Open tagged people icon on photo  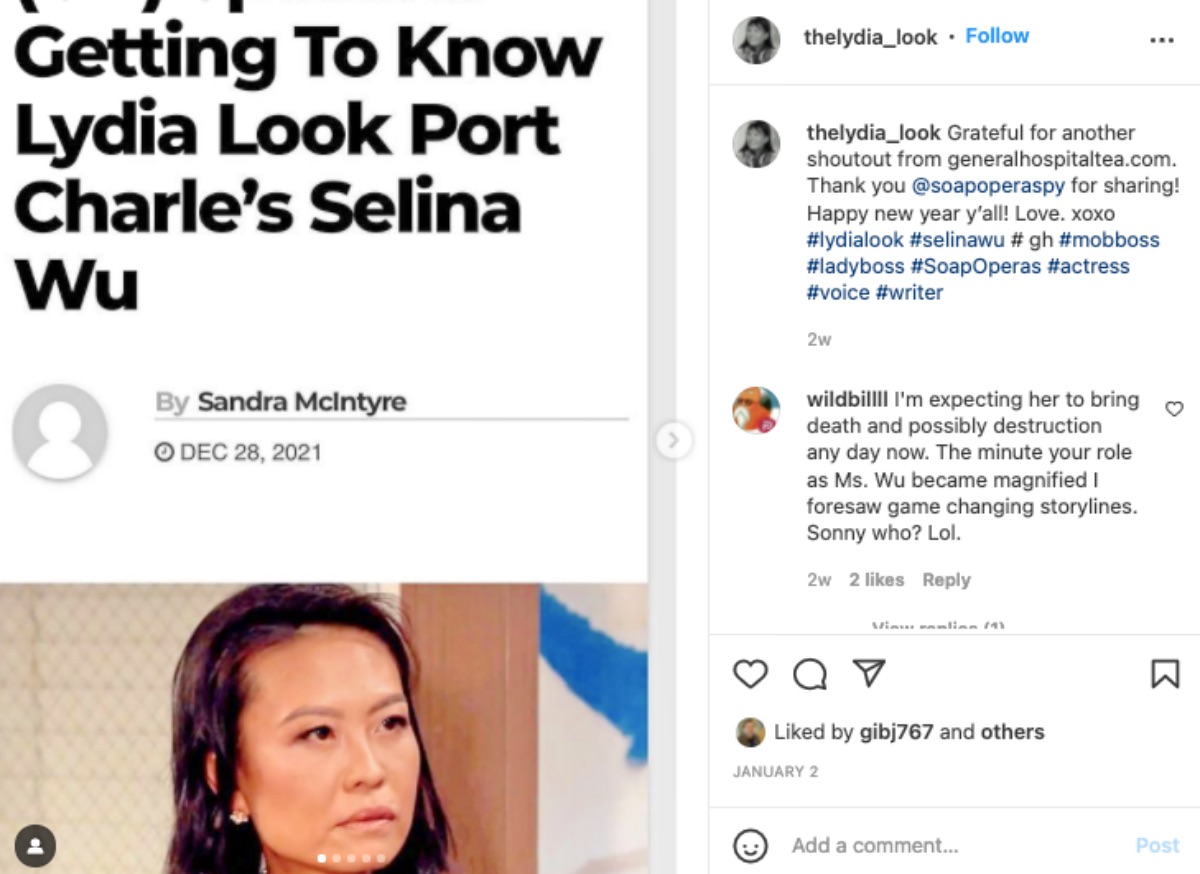coord(36,846)
